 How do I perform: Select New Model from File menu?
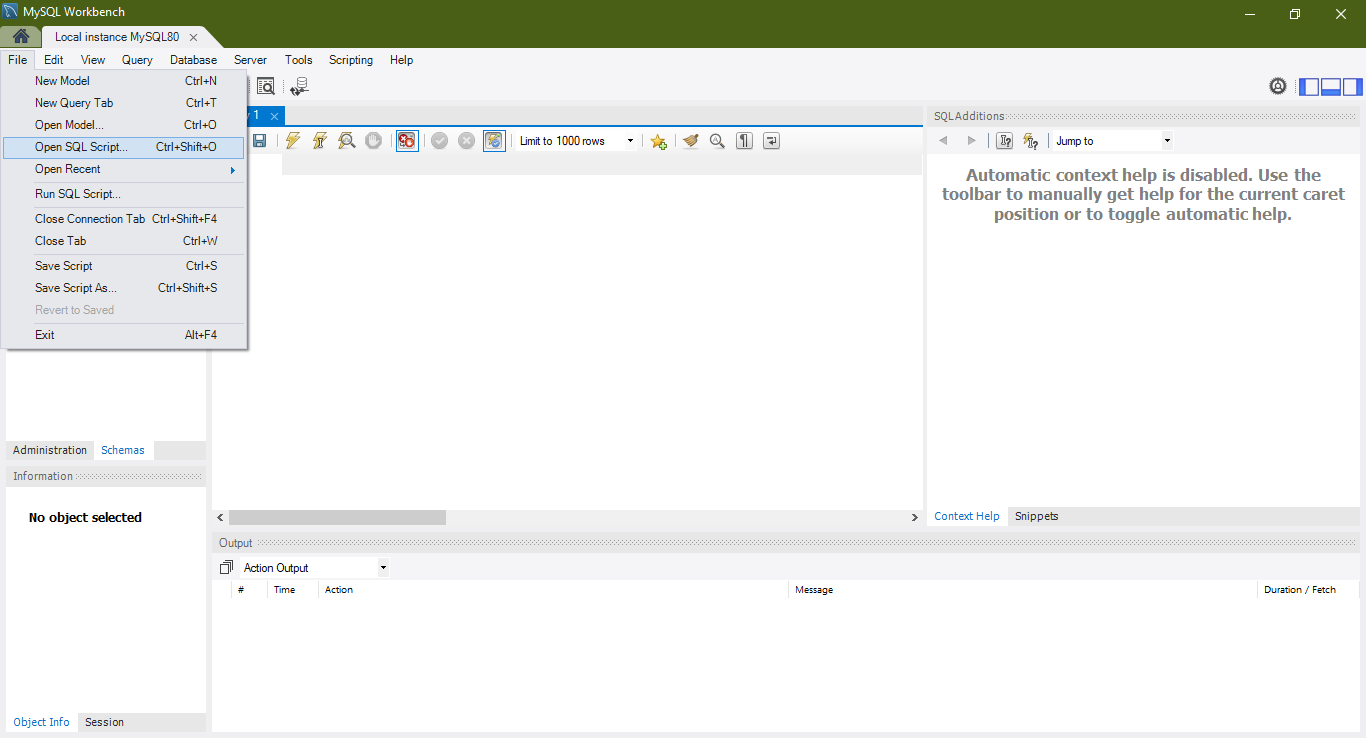pyautogui.click(x=124, y=81)
